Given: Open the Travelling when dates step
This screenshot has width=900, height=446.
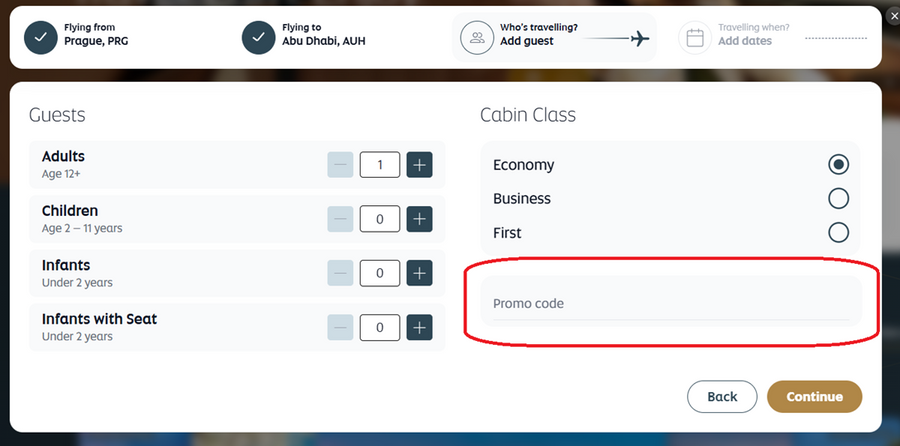Looking at the screenshot, I should tap(744, 36).
